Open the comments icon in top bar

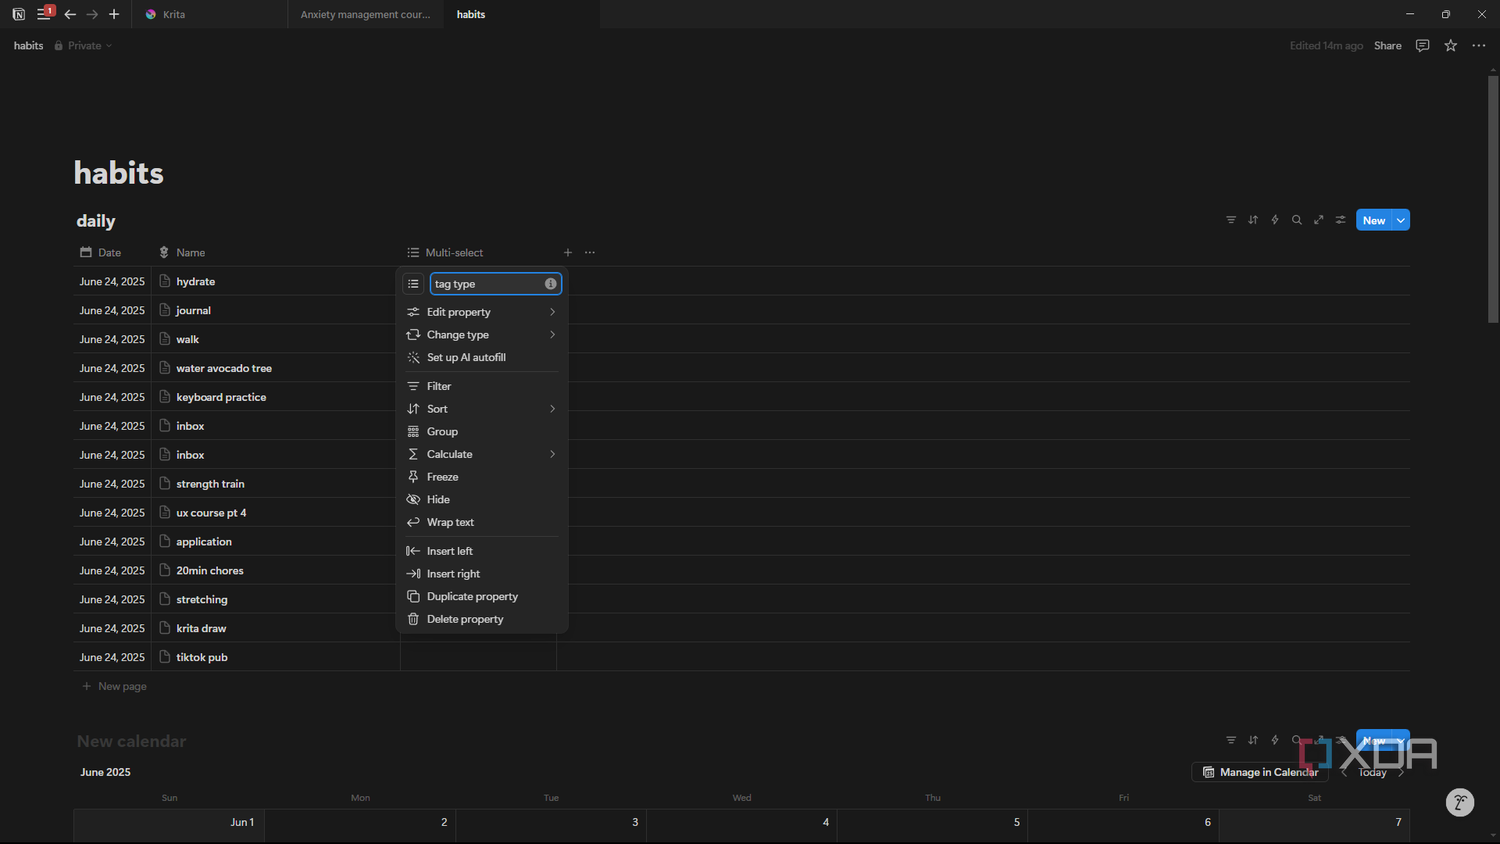coord(1422,46)
